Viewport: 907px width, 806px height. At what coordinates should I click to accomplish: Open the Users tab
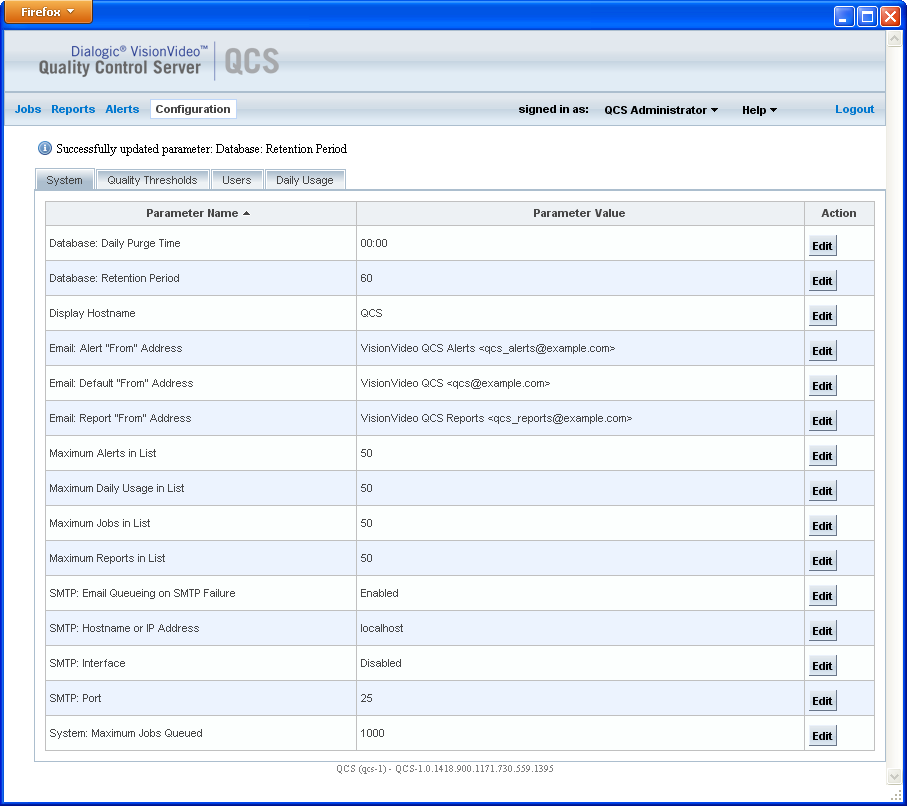[237, 179]
